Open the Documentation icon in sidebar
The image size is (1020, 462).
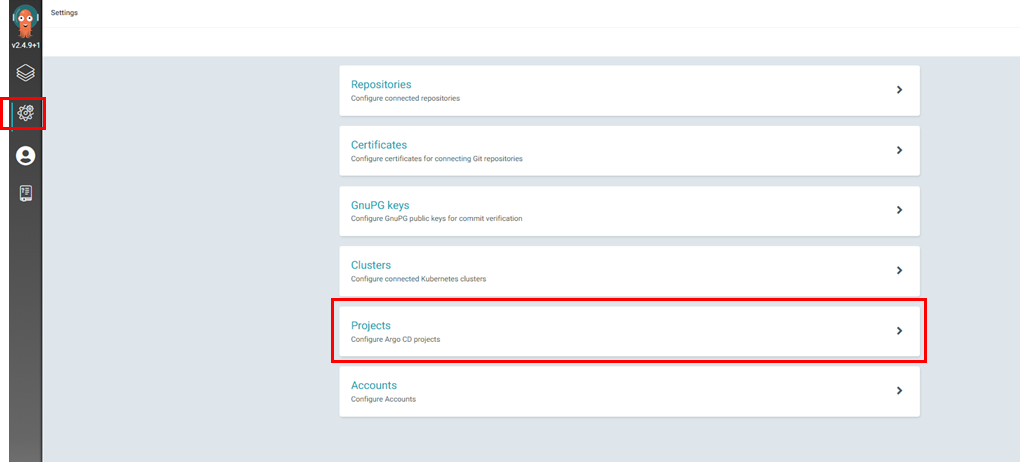coord(25,193)
